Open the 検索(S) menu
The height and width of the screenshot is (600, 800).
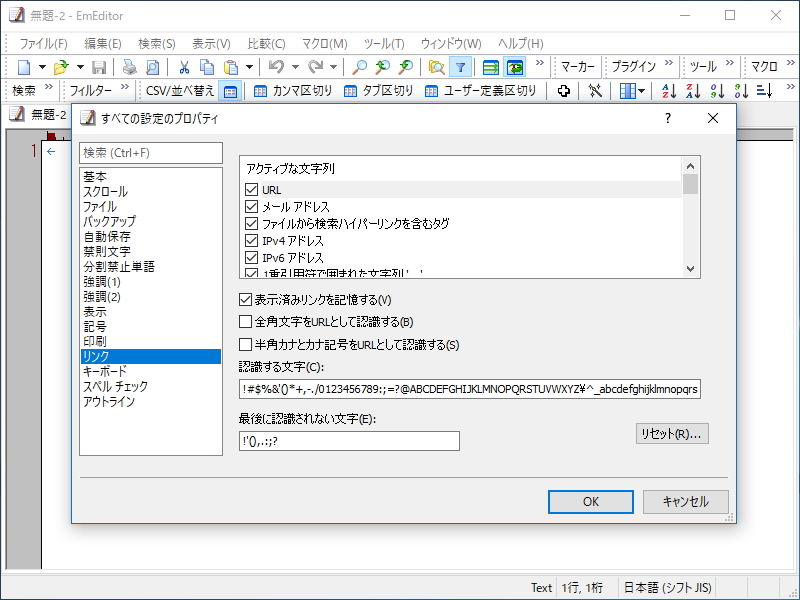(157, 44)
